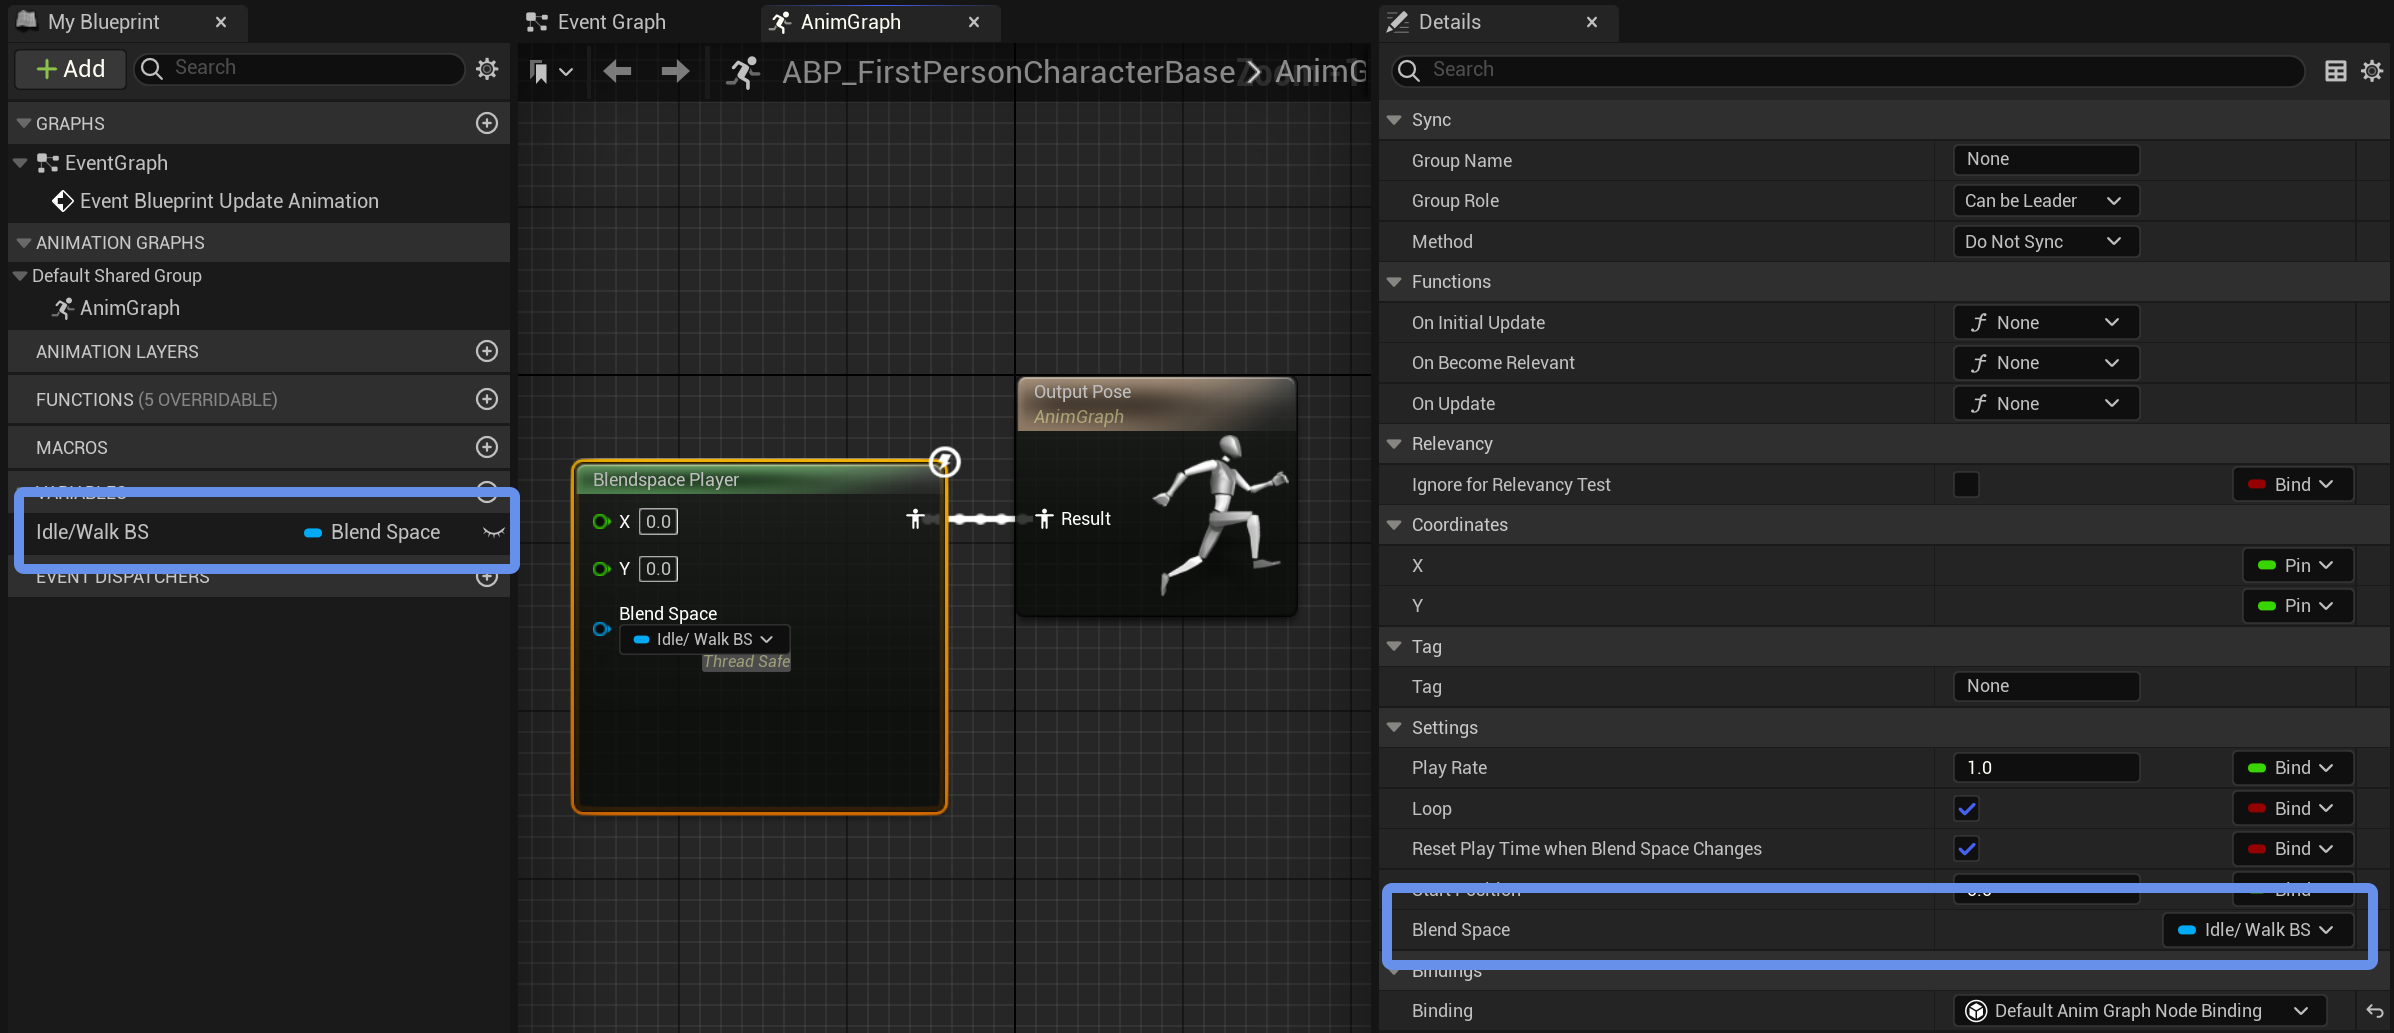Click the X input pin on Blendspace Player
The height and width of the screenshot is (1033, 2394).
click(x=601, y=521)
